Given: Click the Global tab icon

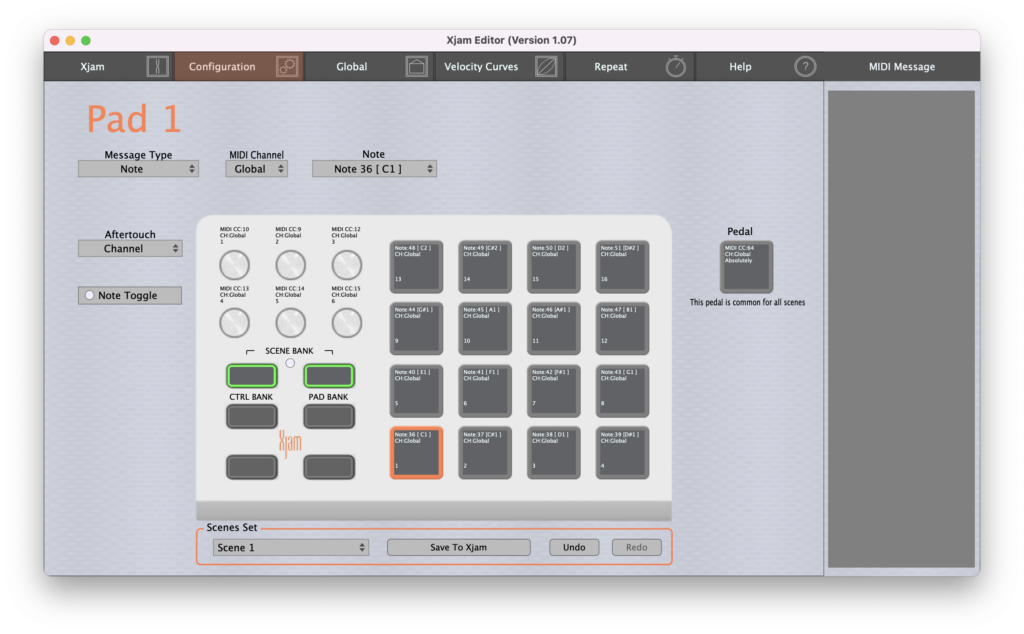Looking at the screenshot, I should pyautogui.click(x=417, y=67).
